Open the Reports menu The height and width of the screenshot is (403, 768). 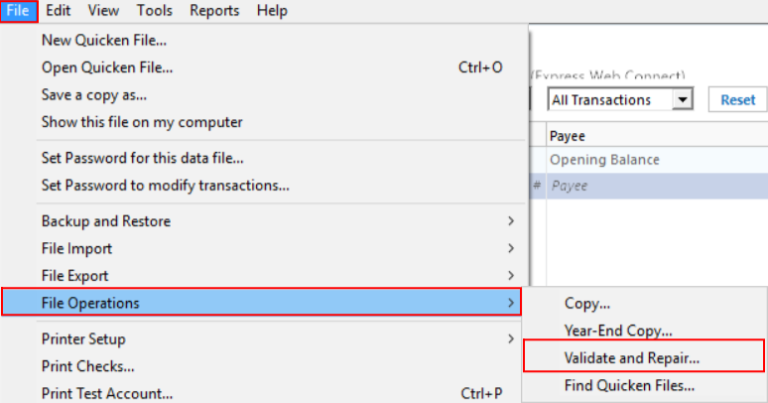coord(215,11)
